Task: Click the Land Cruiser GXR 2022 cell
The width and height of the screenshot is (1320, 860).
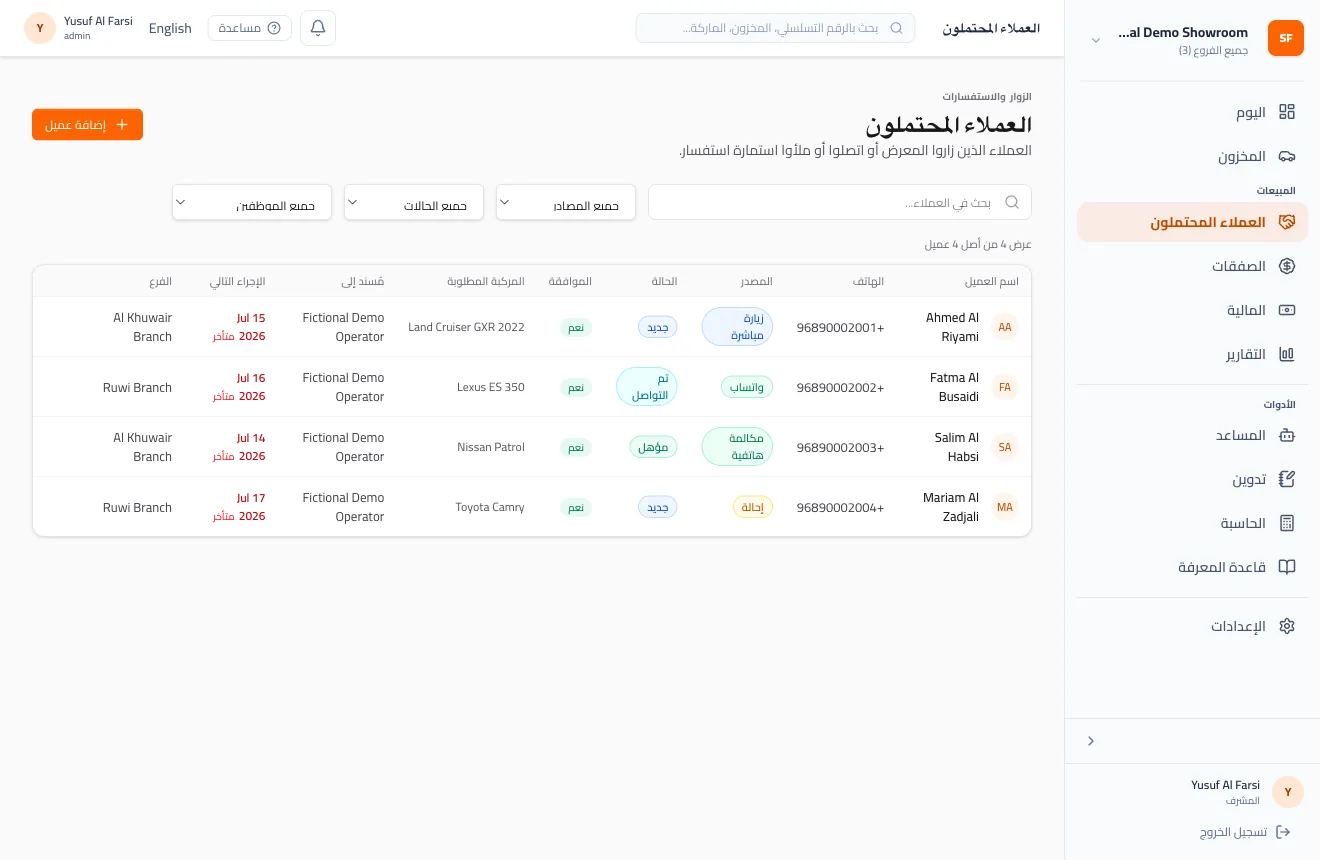Action: click(x=466, y=327)
